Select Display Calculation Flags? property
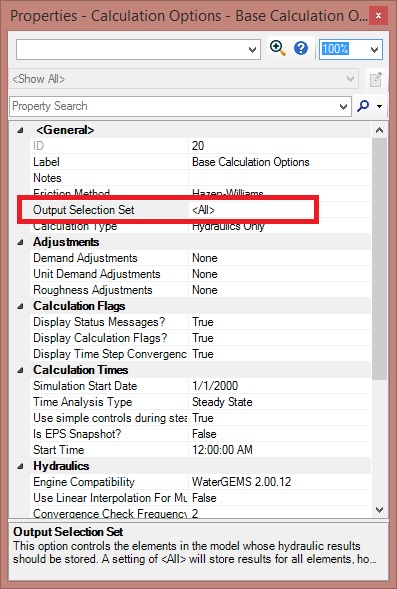 [100, 338]
